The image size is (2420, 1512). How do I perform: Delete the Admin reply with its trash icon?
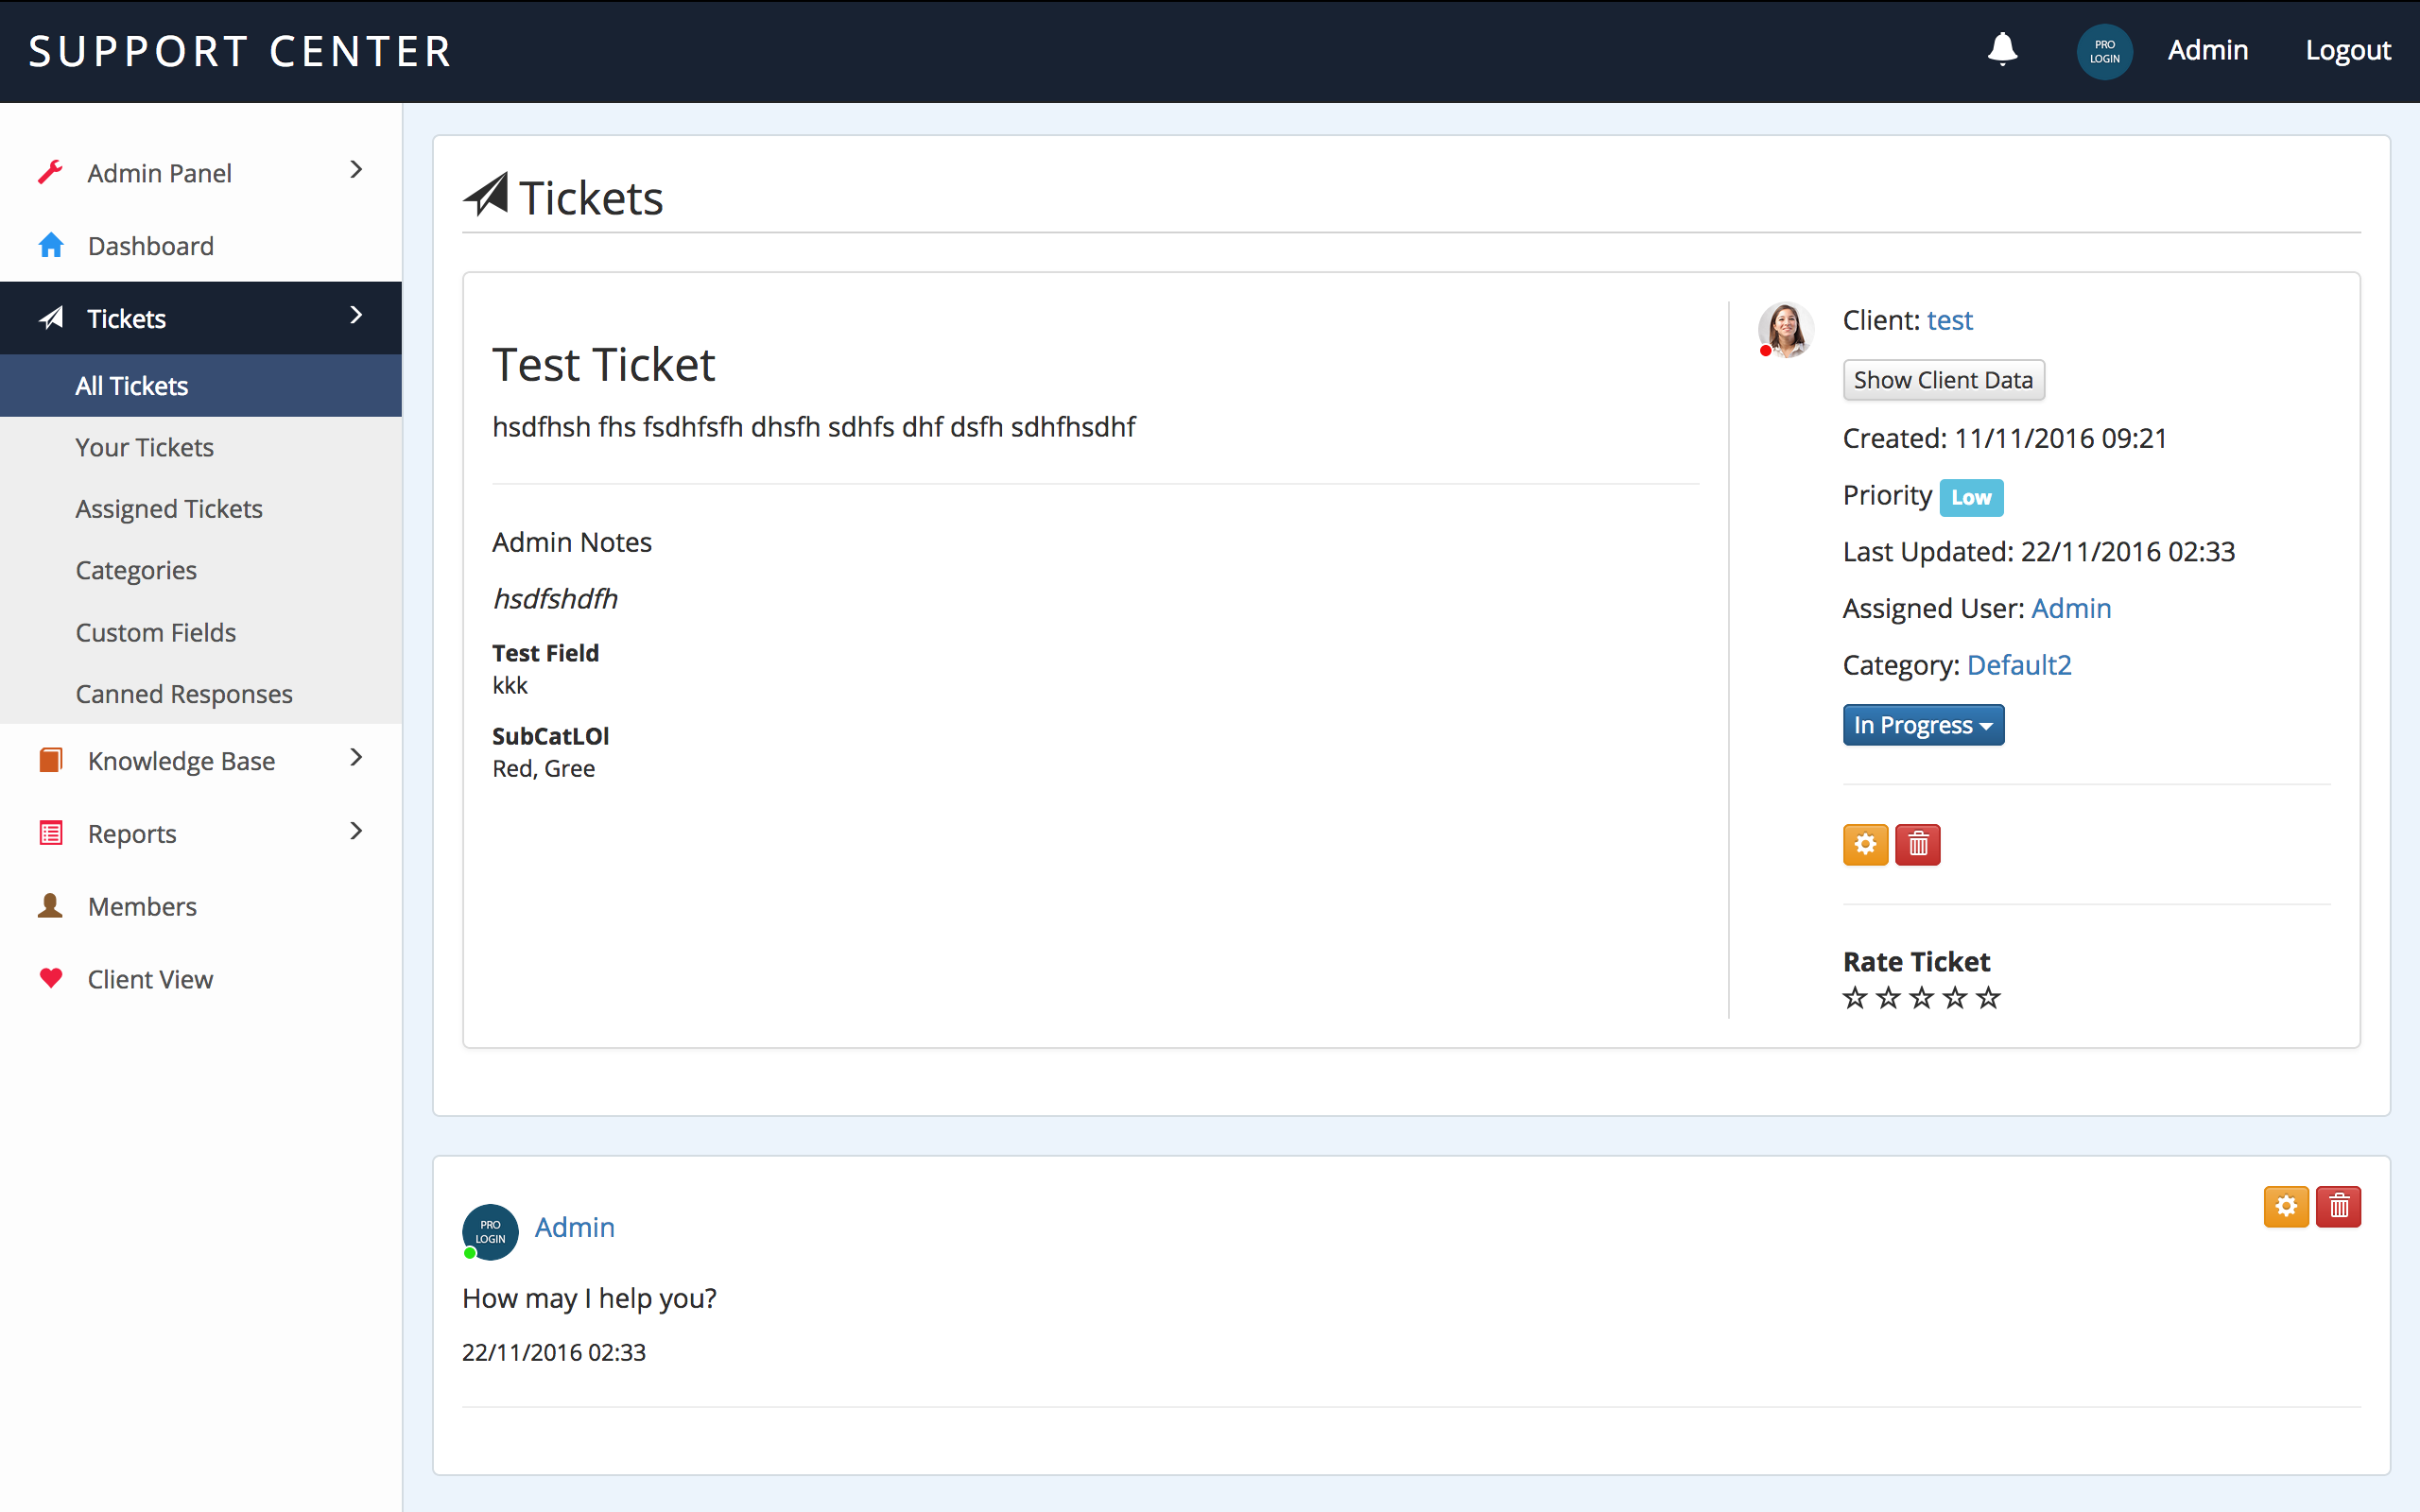tap(2338, 1206)
